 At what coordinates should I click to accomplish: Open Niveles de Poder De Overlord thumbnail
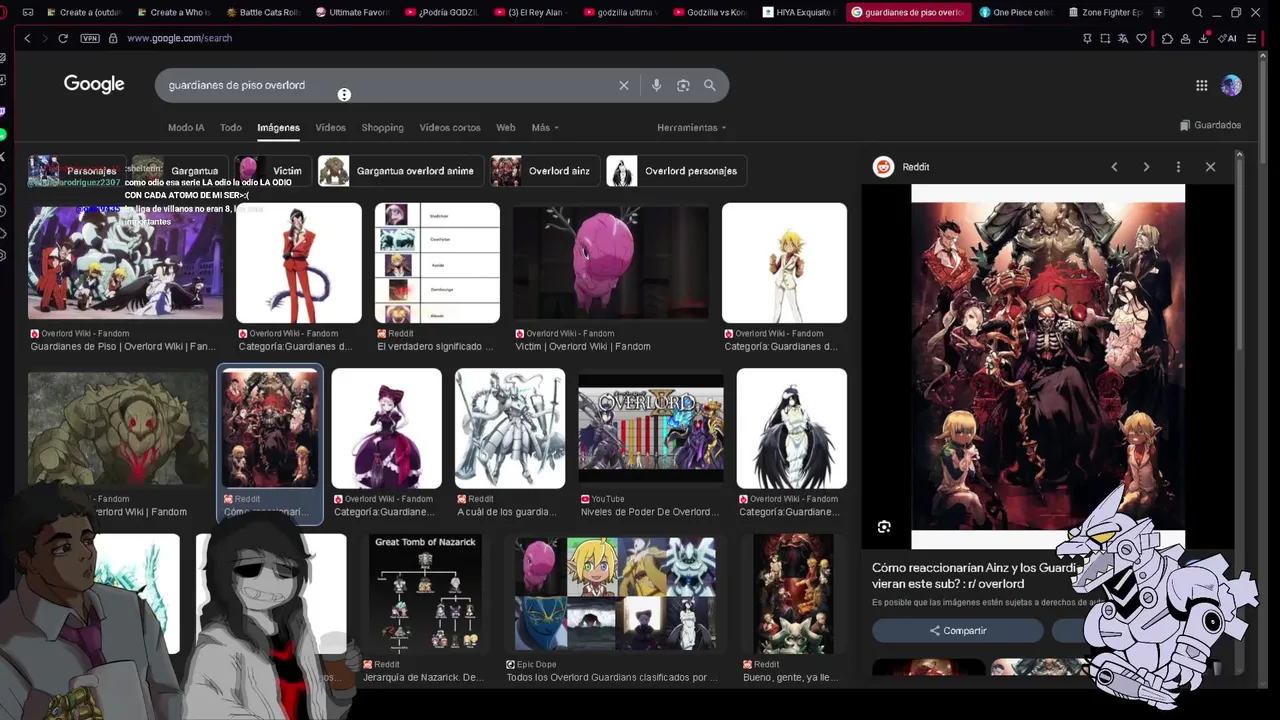point(650,428)
